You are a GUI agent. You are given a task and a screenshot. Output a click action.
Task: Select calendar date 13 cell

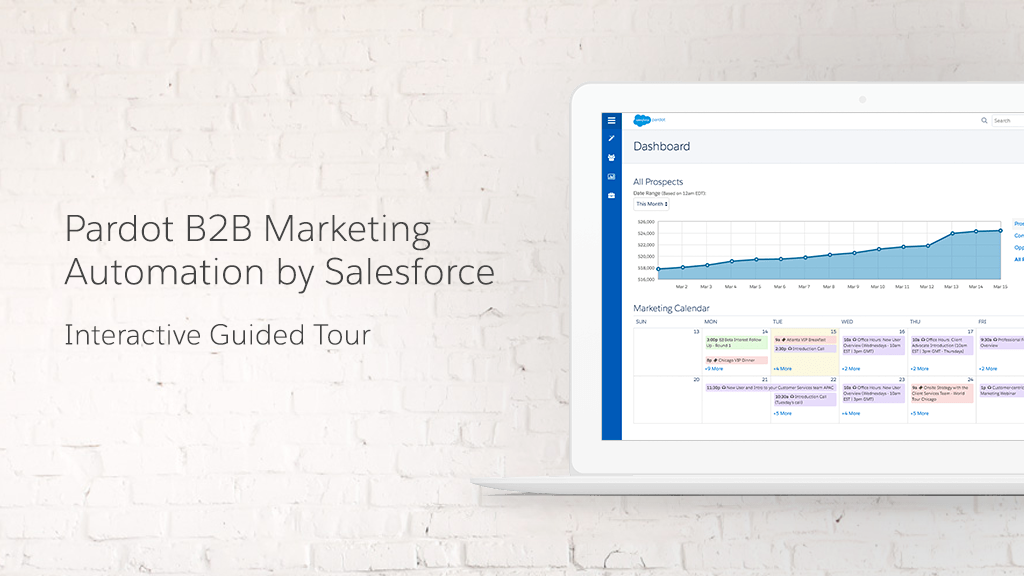[x=667, y=351]
